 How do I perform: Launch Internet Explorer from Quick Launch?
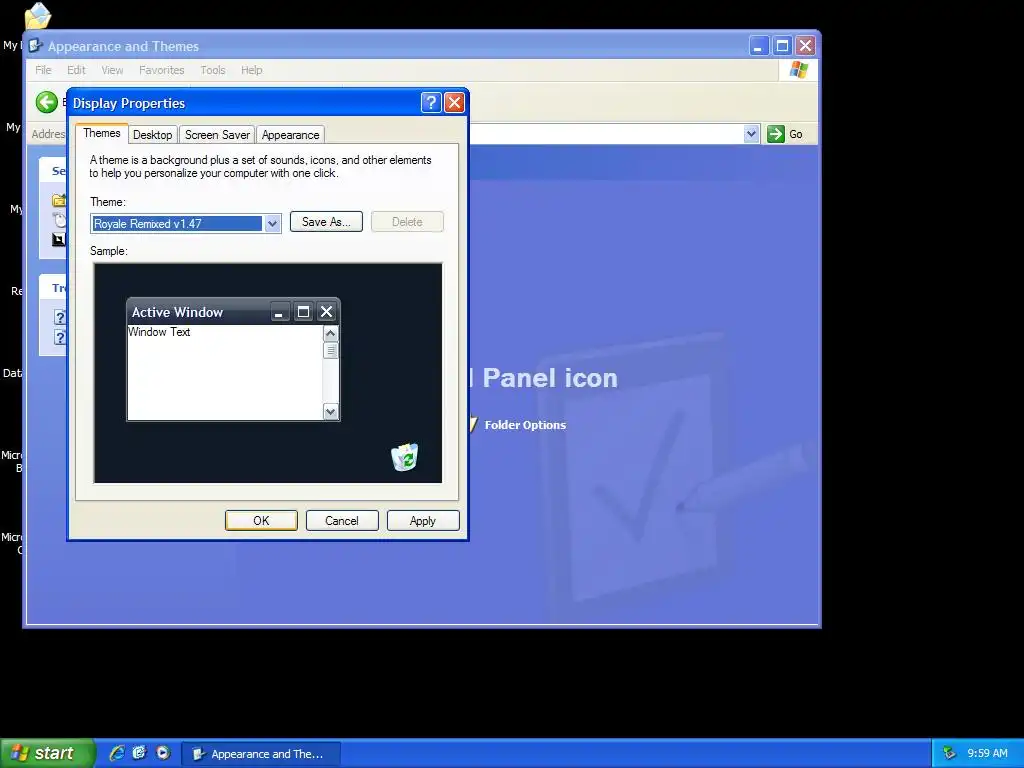pyautogui.click(x=117, y=753)
